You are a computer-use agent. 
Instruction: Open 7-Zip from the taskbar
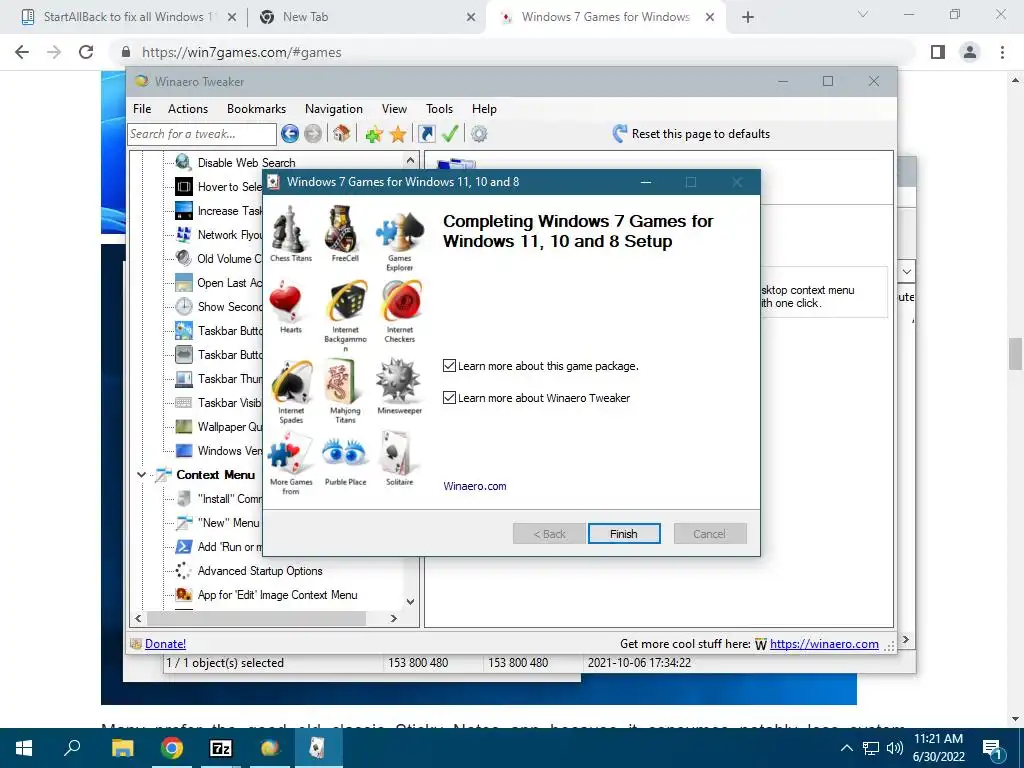pos(221,748)
